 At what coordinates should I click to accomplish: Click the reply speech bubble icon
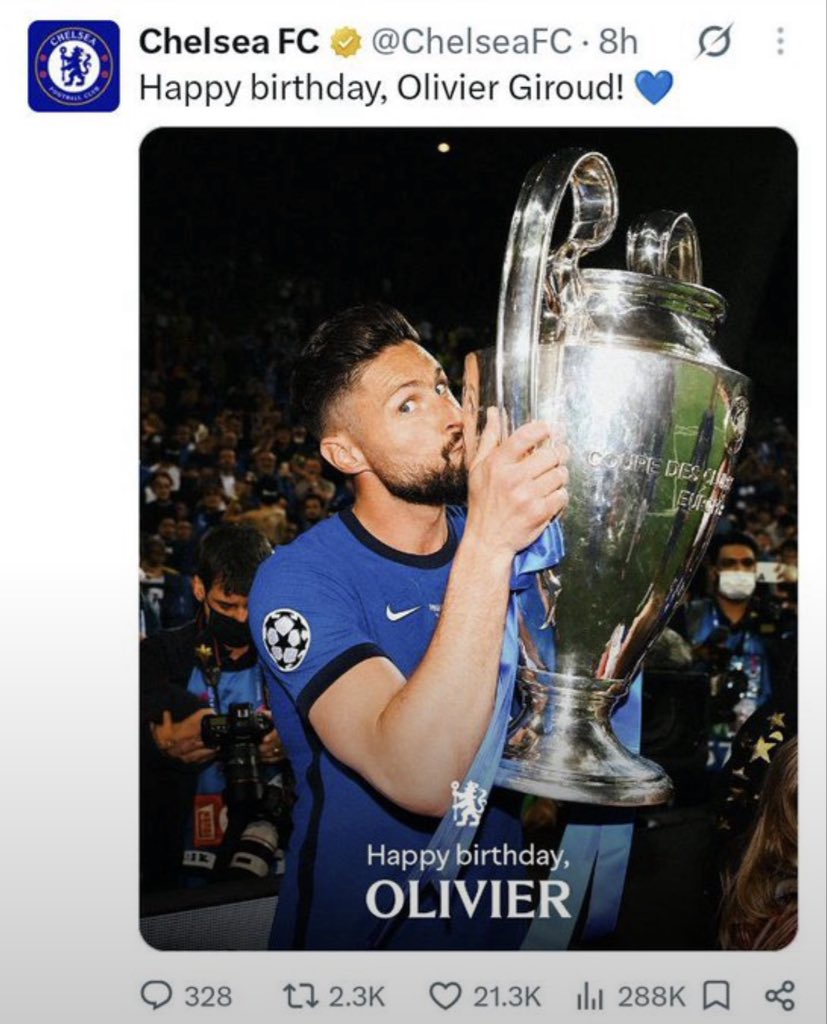157,995
